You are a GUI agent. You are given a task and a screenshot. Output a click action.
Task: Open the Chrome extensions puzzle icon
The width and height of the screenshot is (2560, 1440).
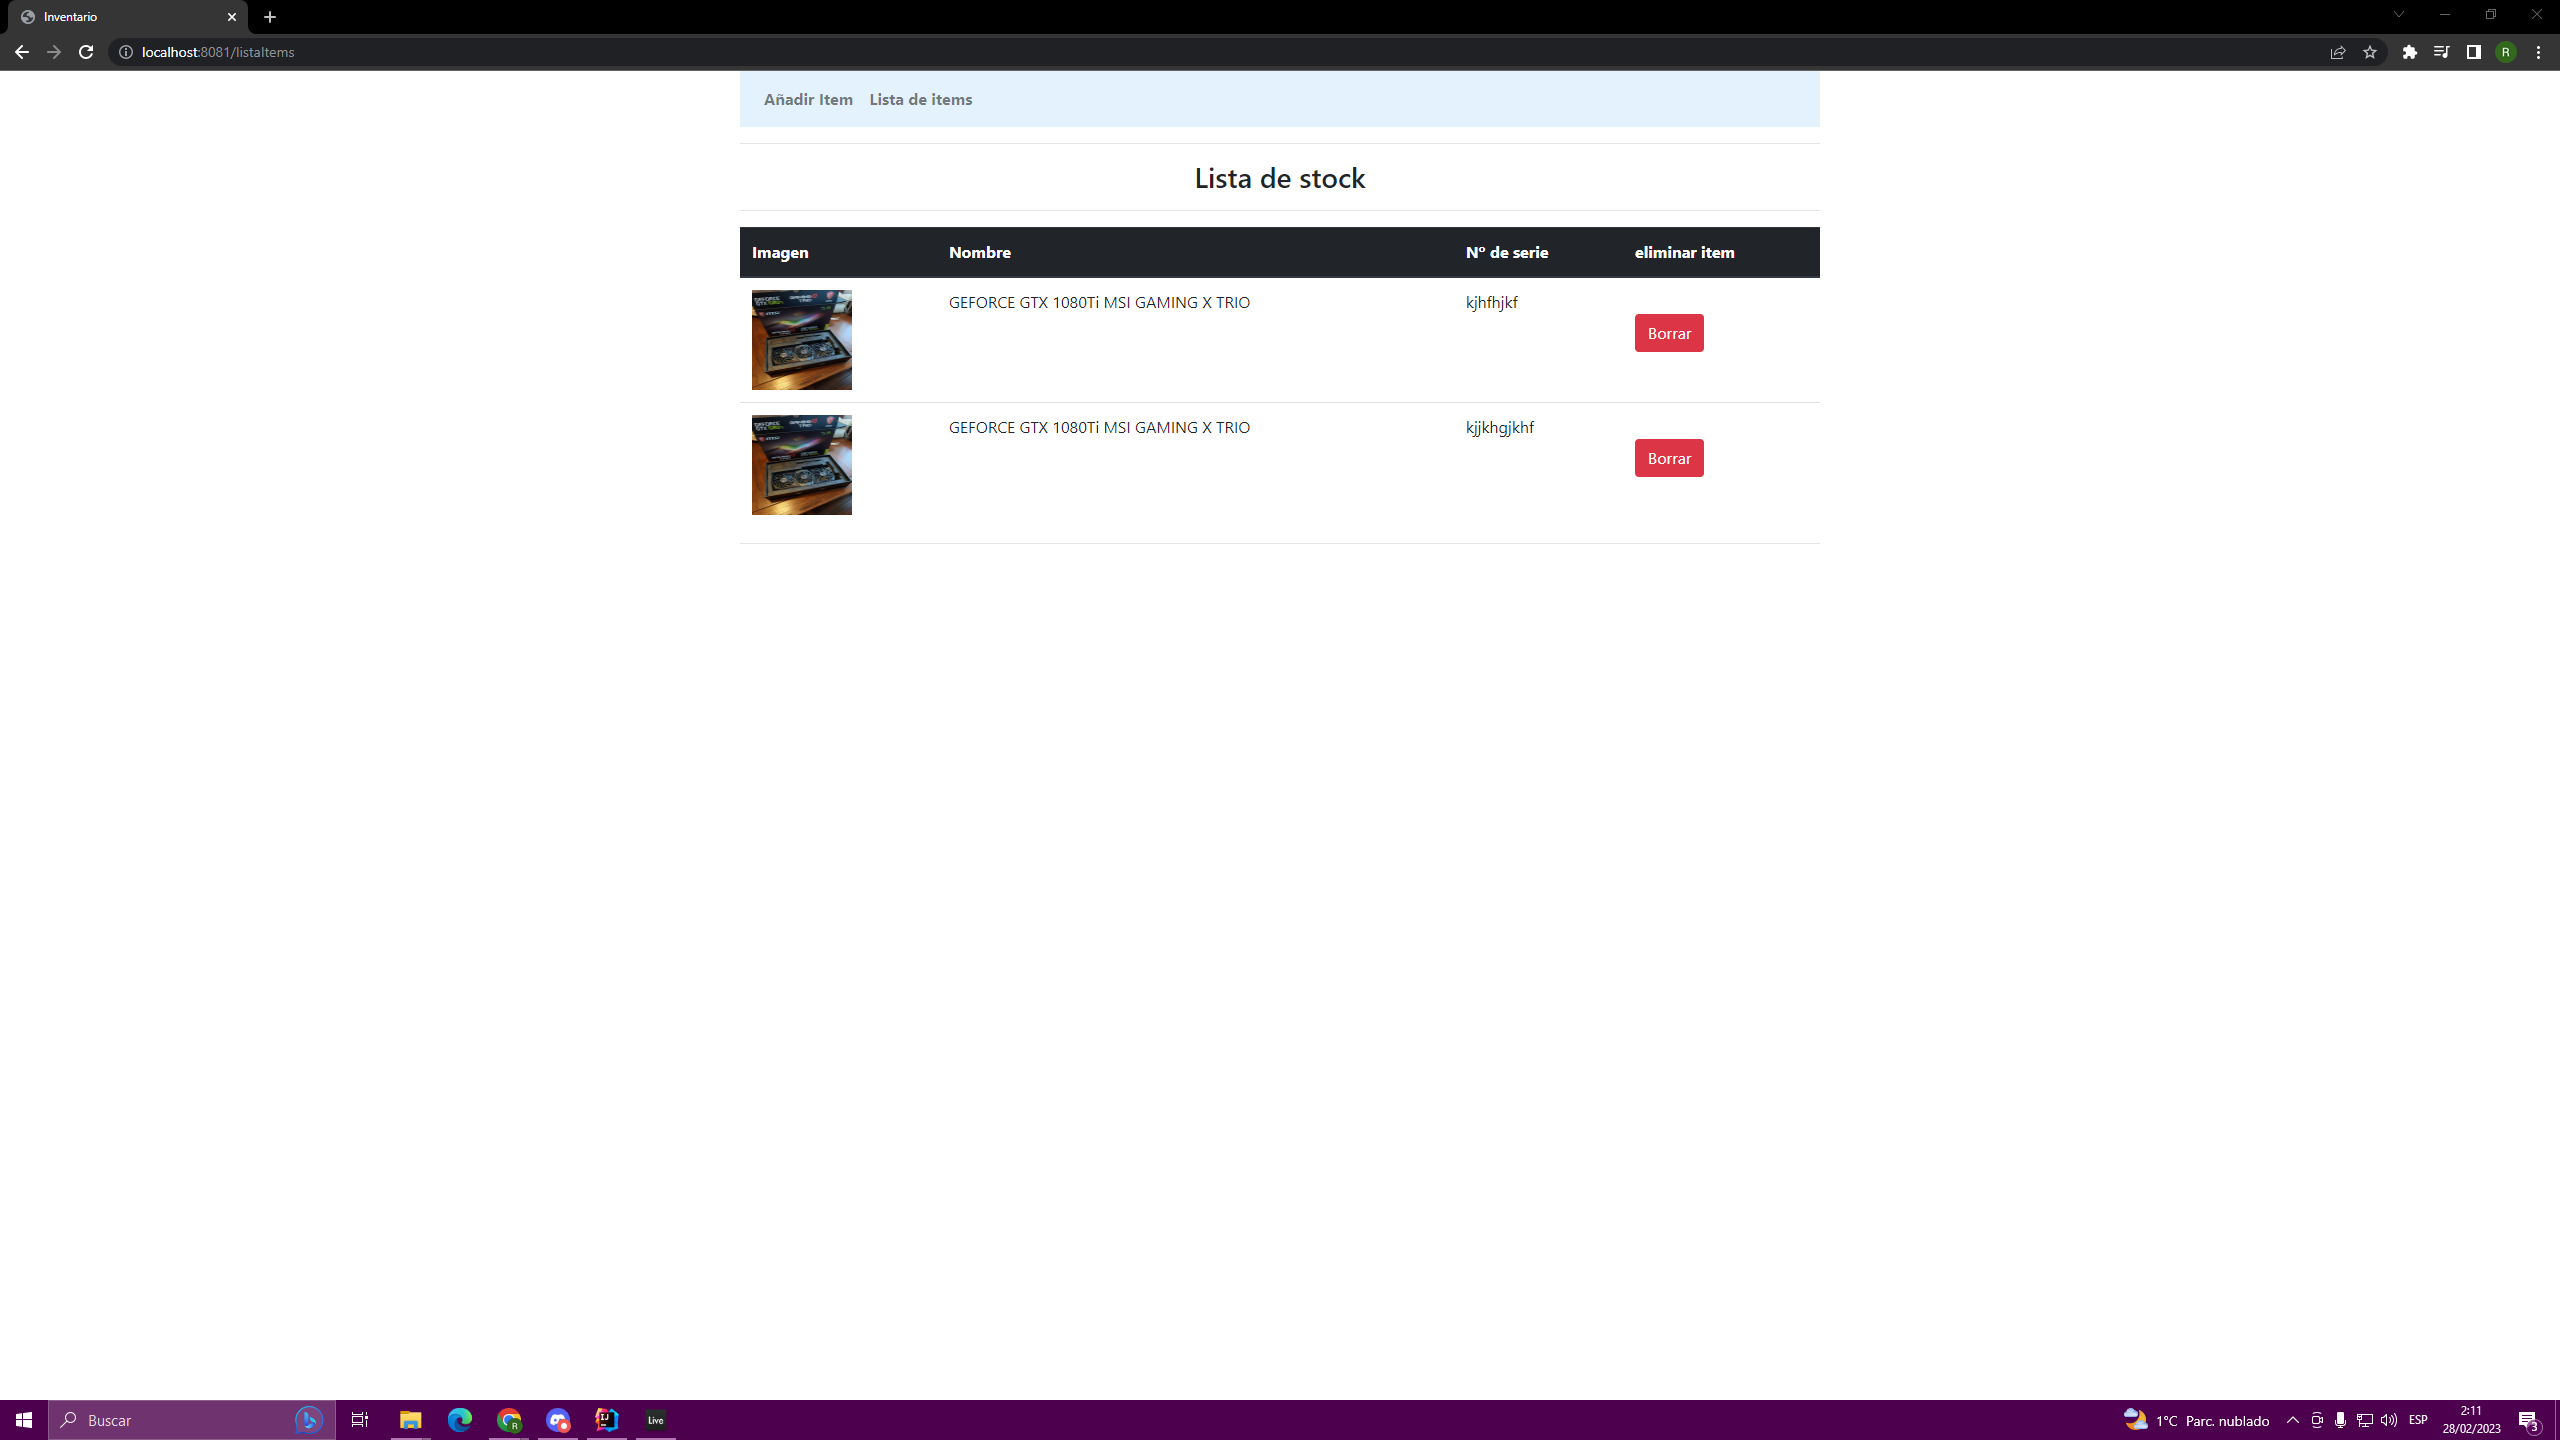tap(2409, 52)
